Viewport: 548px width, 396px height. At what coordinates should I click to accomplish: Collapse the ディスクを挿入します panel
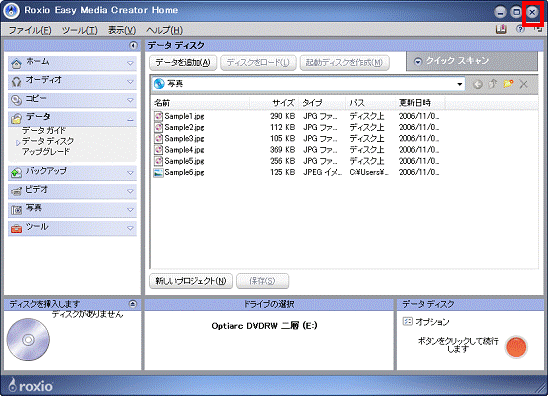pyautogui.click(x=133, y=303)
